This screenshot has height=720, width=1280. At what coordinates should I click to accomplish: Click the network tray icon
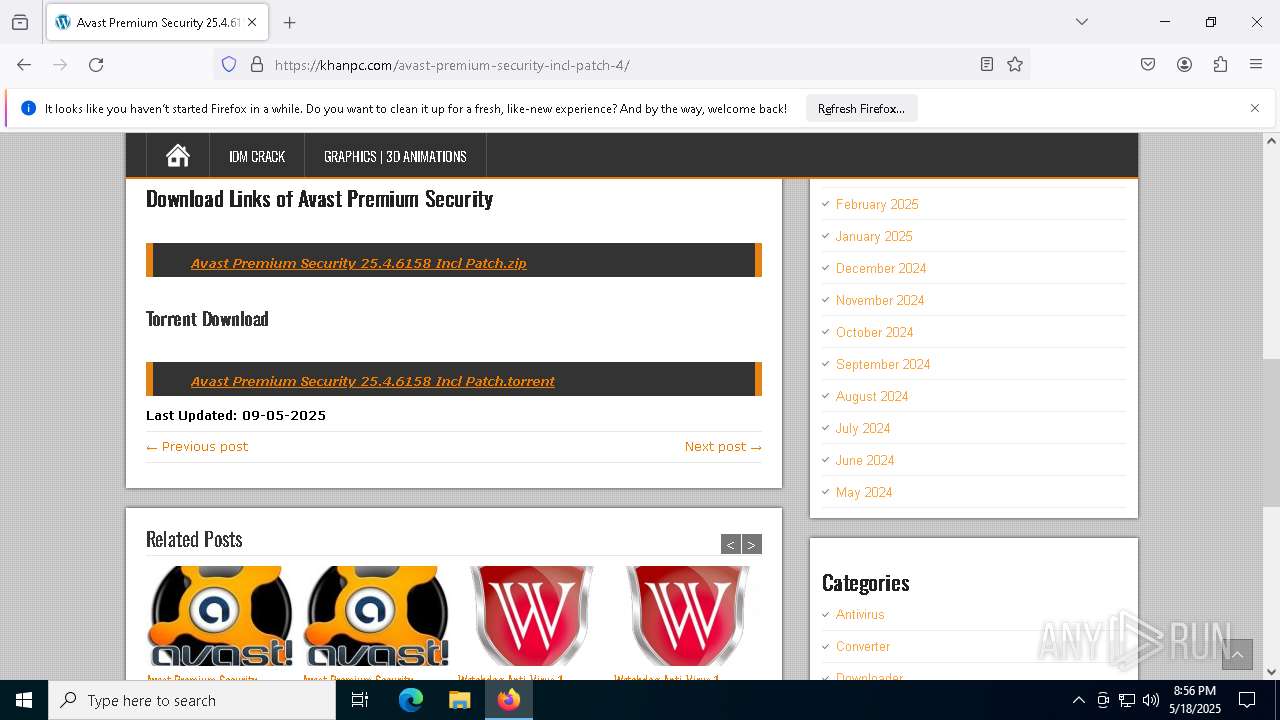point(1127,700)
